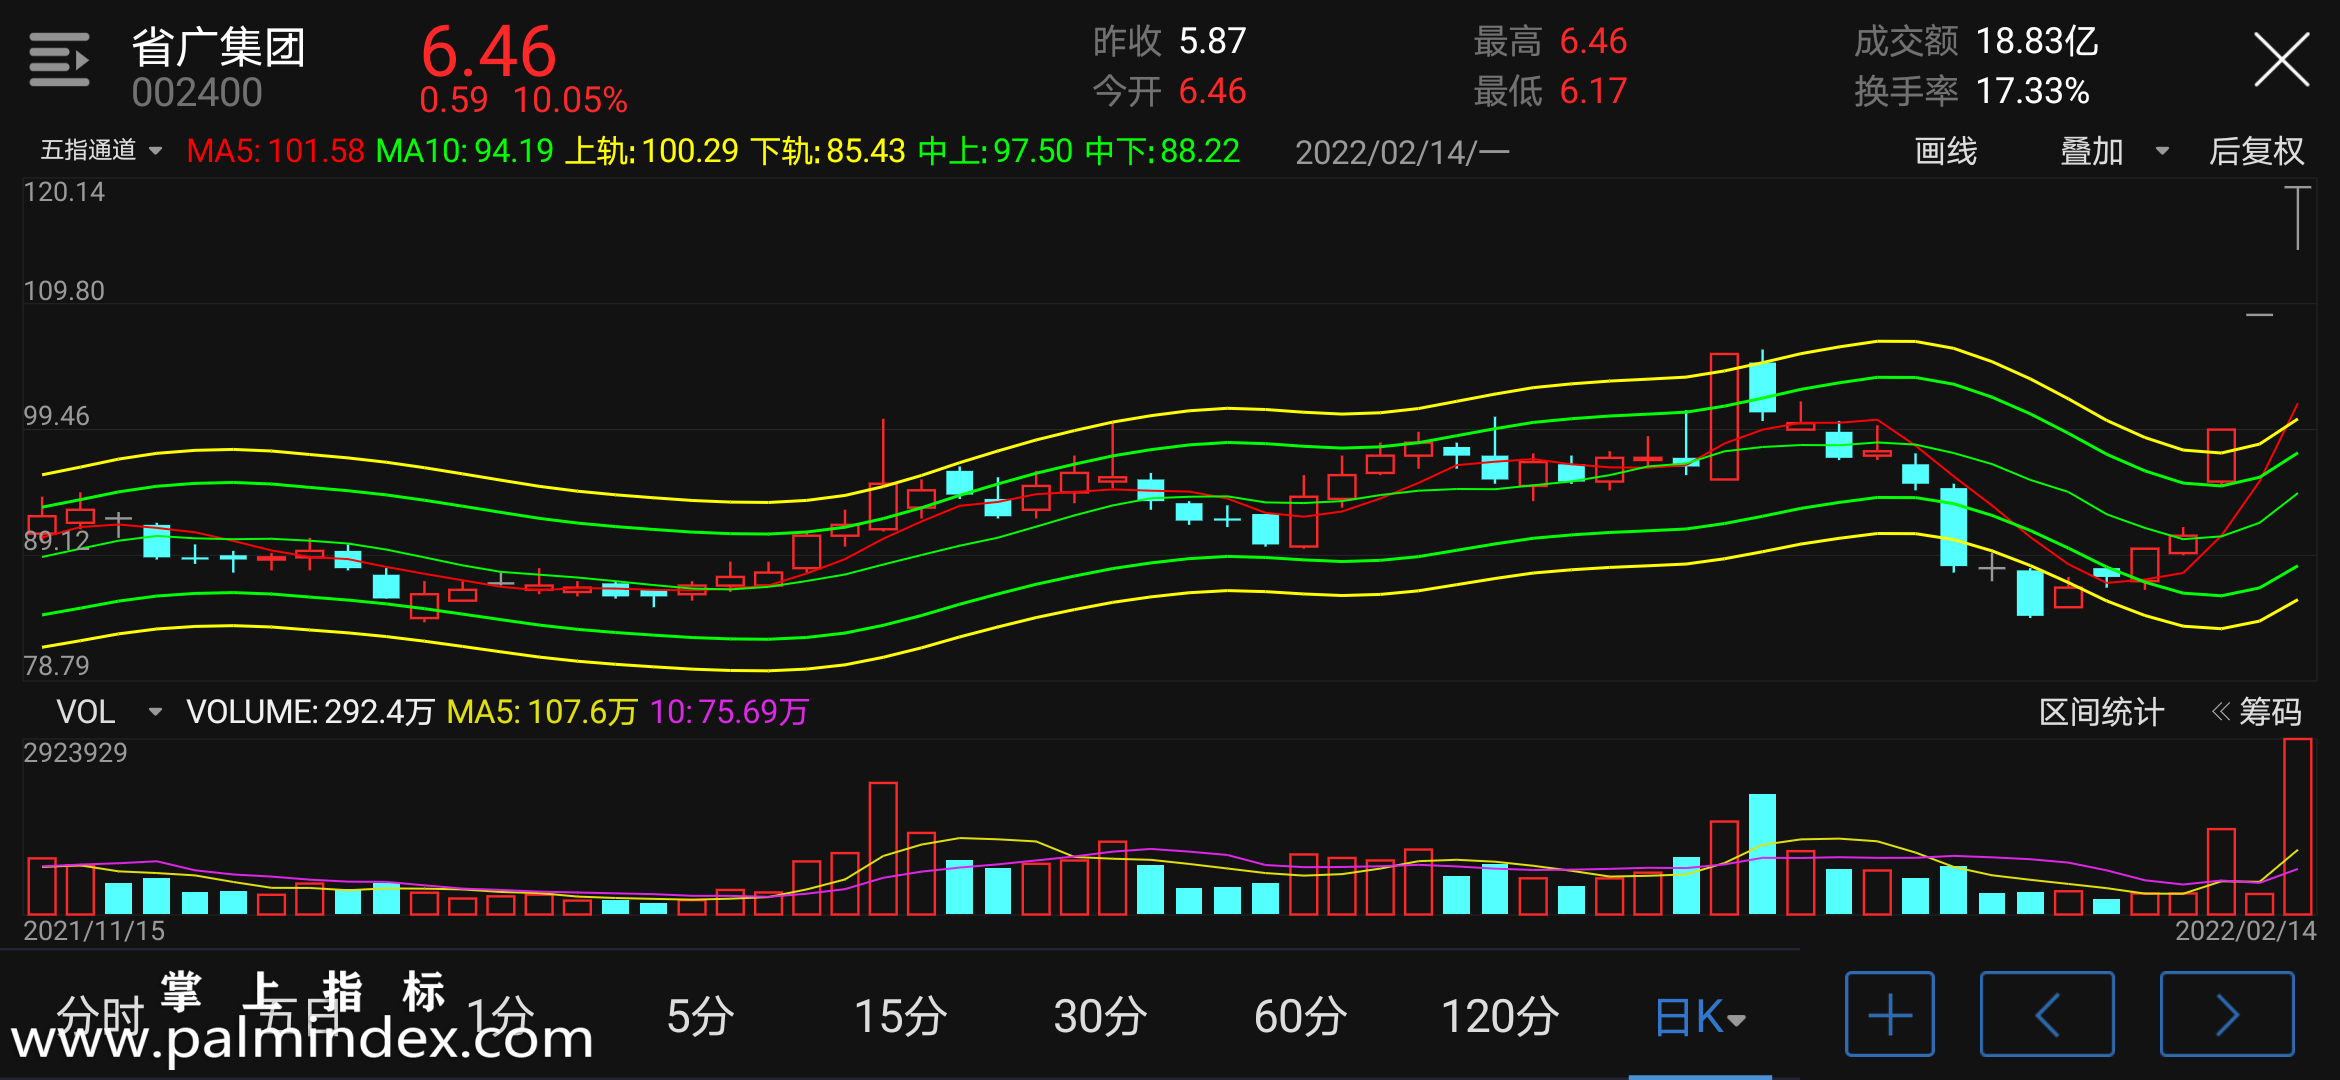This screenshot has height=1080, width=2340.
Task: Tap the 最低 6.17 low price
Action: coord(1550,91)
